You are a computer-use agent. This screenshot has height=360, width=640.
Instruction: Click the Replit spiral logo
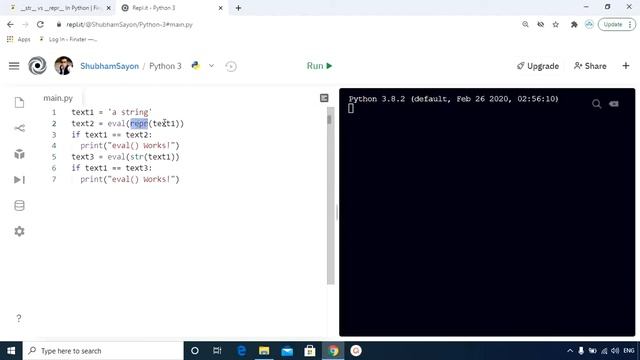tap(37, 66)
